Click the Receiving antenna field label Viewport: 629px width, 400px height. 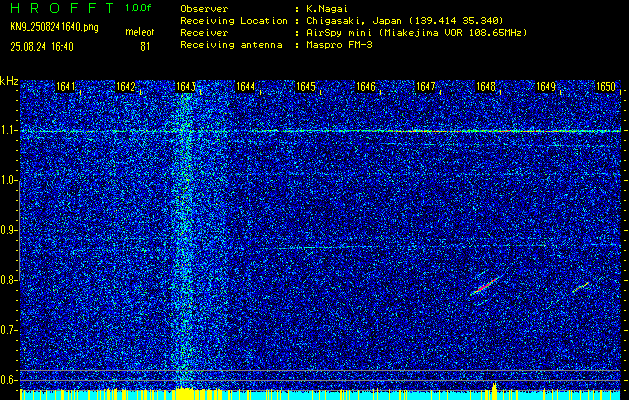231,45
